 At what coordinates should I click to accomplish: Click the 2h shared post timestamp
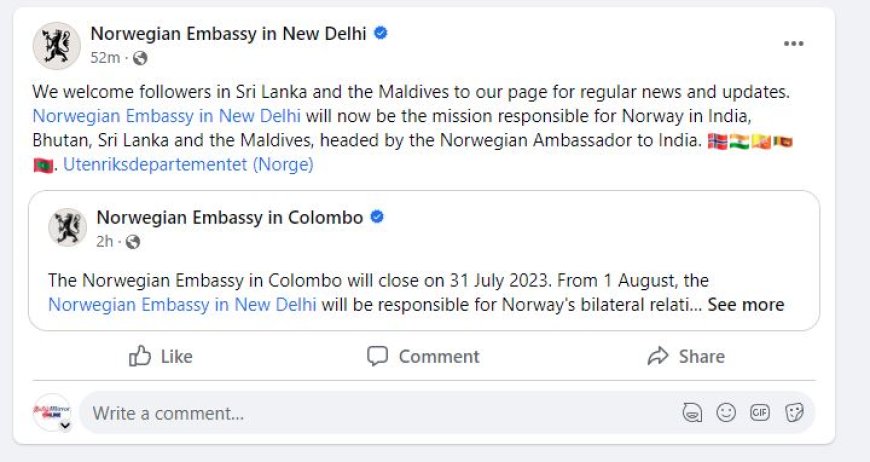click(x=106, y=241)
